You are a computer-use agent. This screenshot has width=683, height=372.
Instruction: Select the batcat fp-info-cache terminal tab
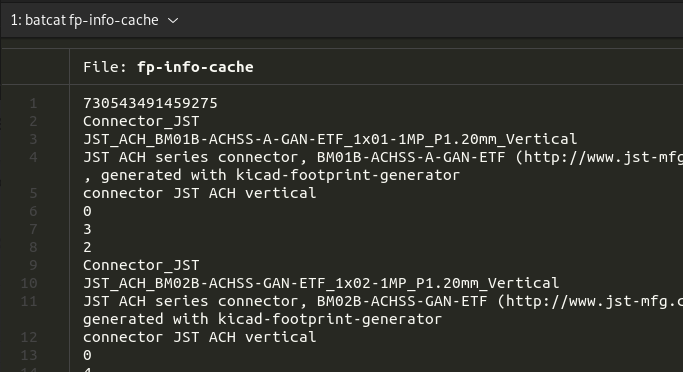[x=85, y=20]
